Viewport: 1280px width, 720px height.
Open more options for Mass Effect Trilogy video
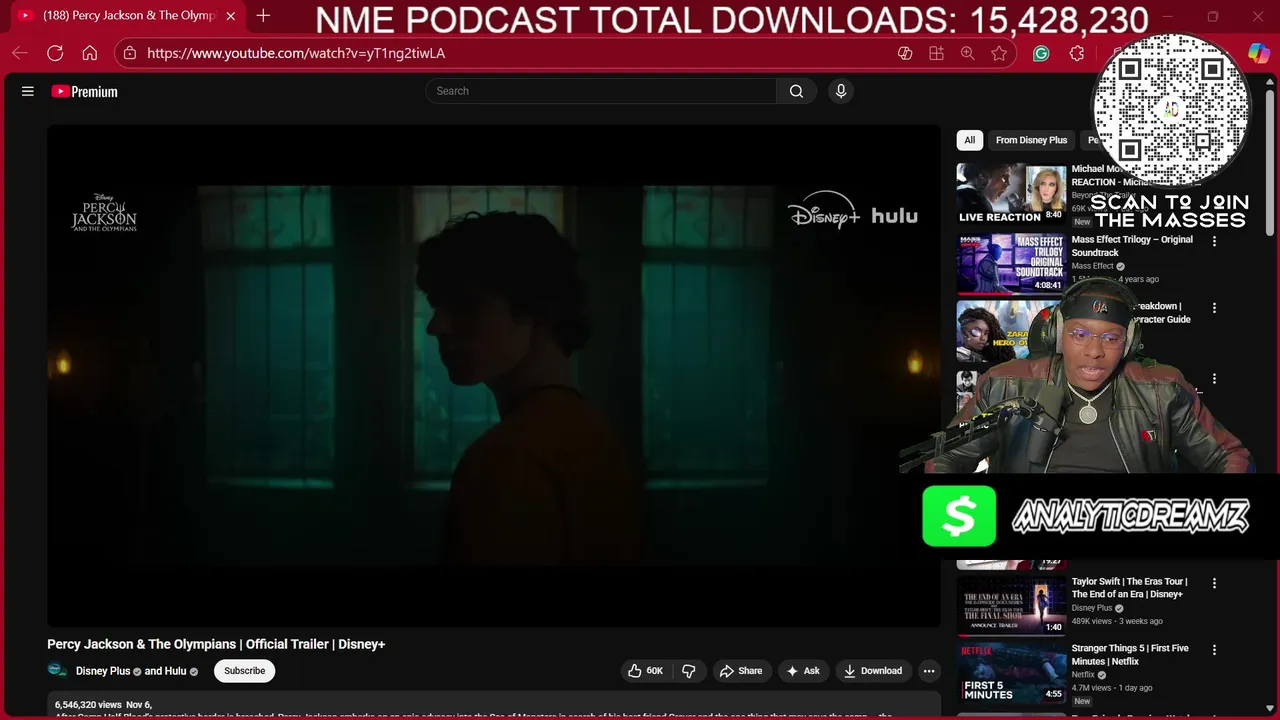(1214, 241)
